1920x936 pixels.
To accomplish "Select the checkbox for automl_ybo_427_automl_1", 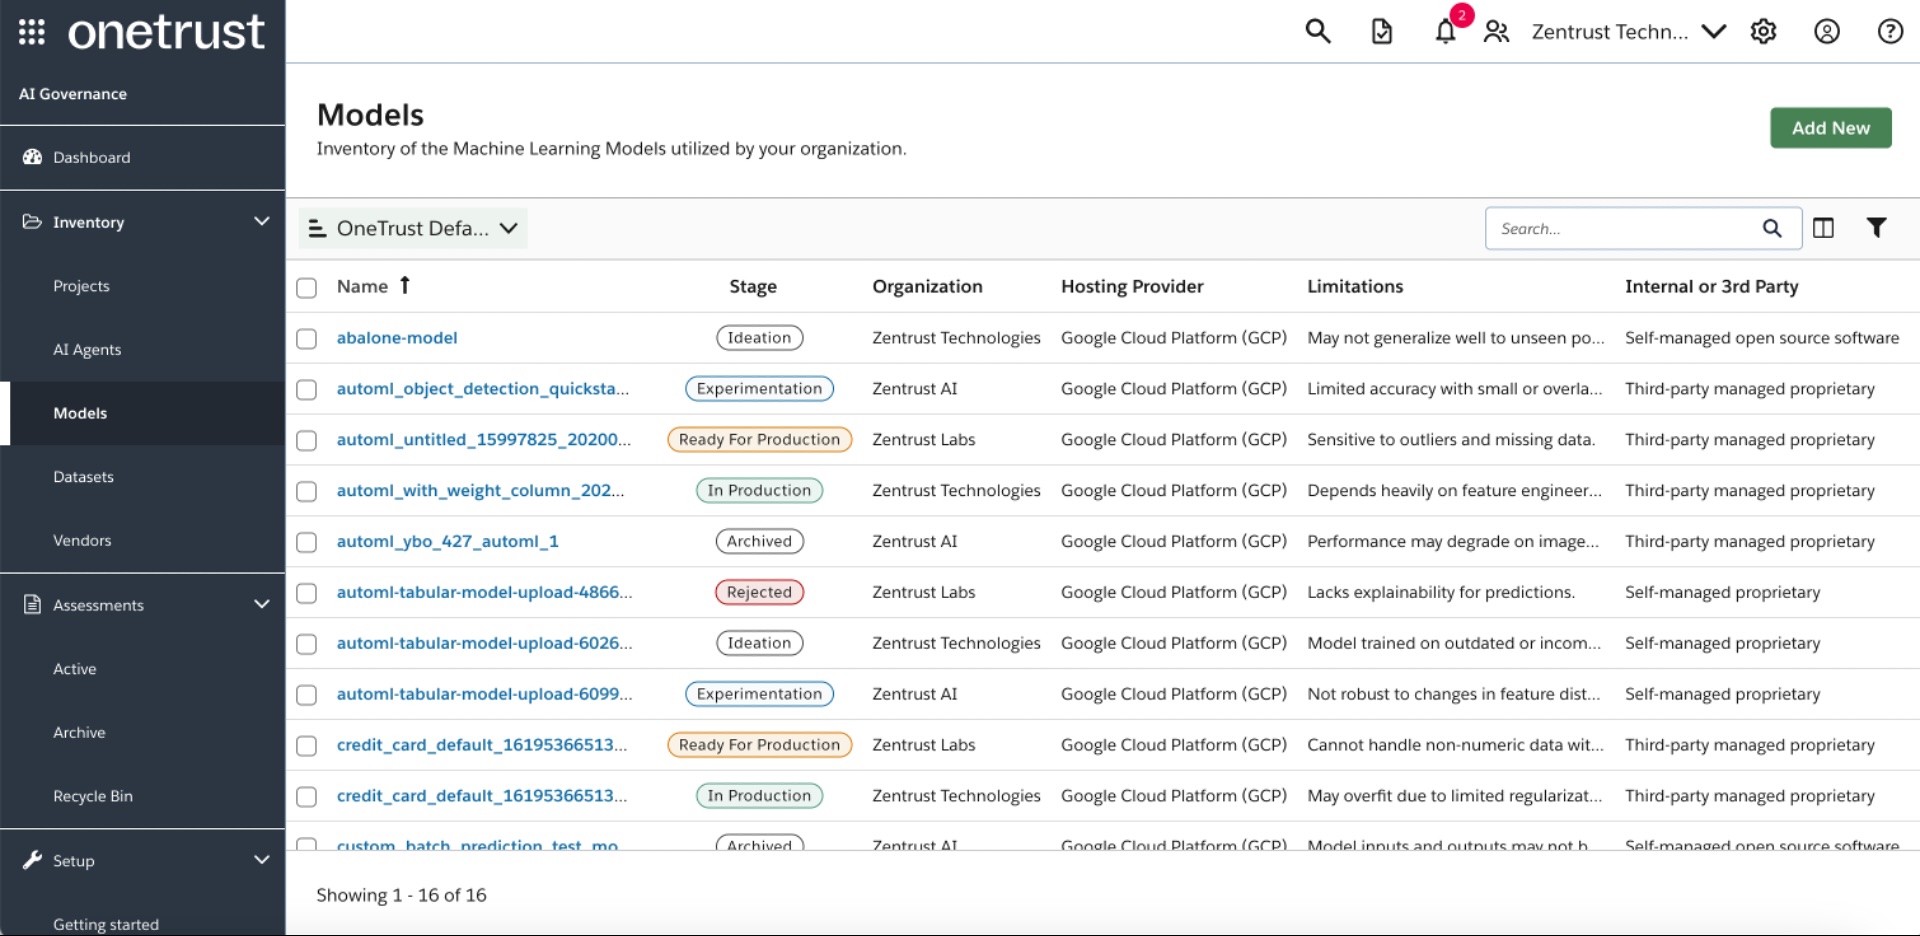I will tap(306, 542).
